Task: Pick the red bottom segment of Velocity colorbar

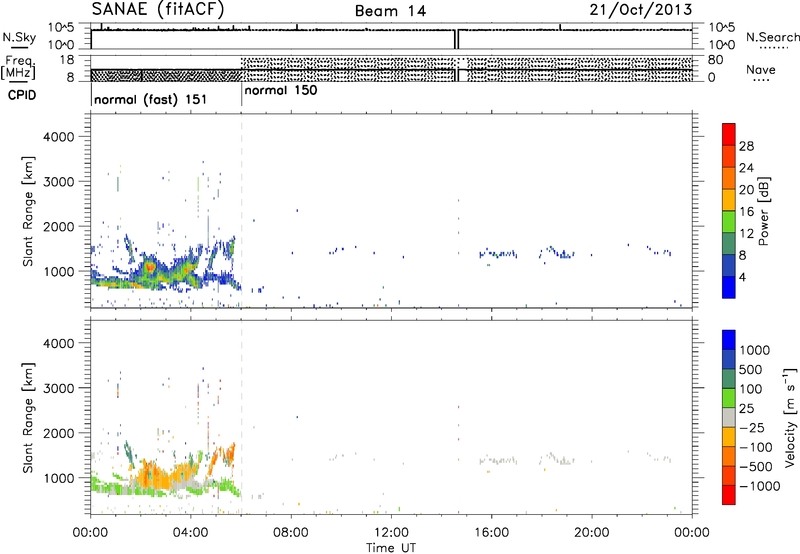Action: [x=729, y=495]
